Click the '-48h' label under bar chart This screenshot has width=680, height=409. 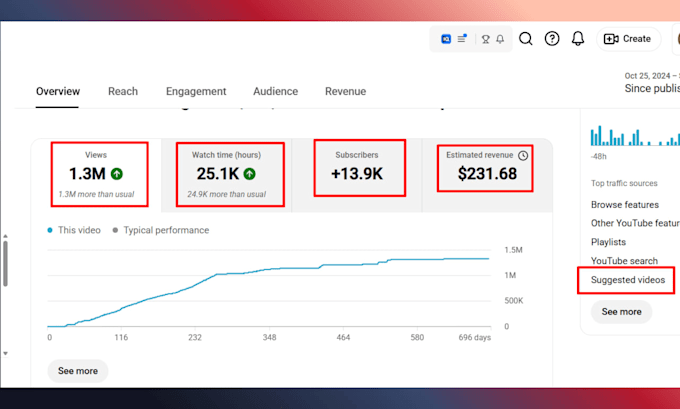[598, 157]
